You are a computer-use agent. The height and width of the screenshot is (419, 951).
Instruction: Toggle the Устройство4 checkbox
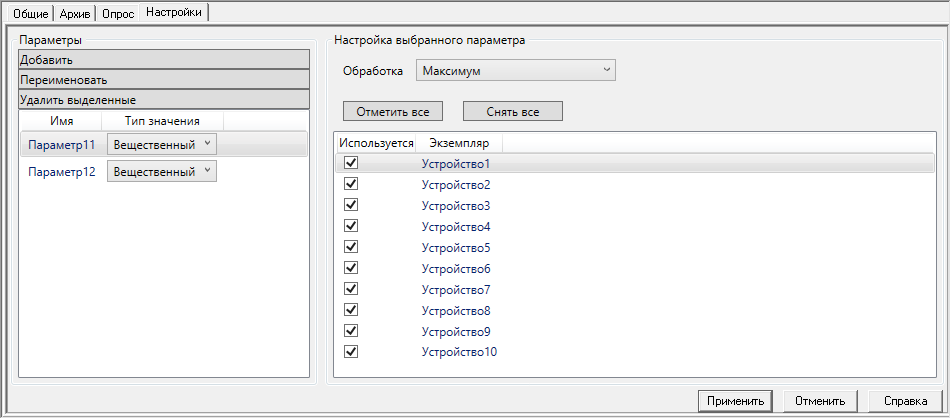[x=351, y=226]
